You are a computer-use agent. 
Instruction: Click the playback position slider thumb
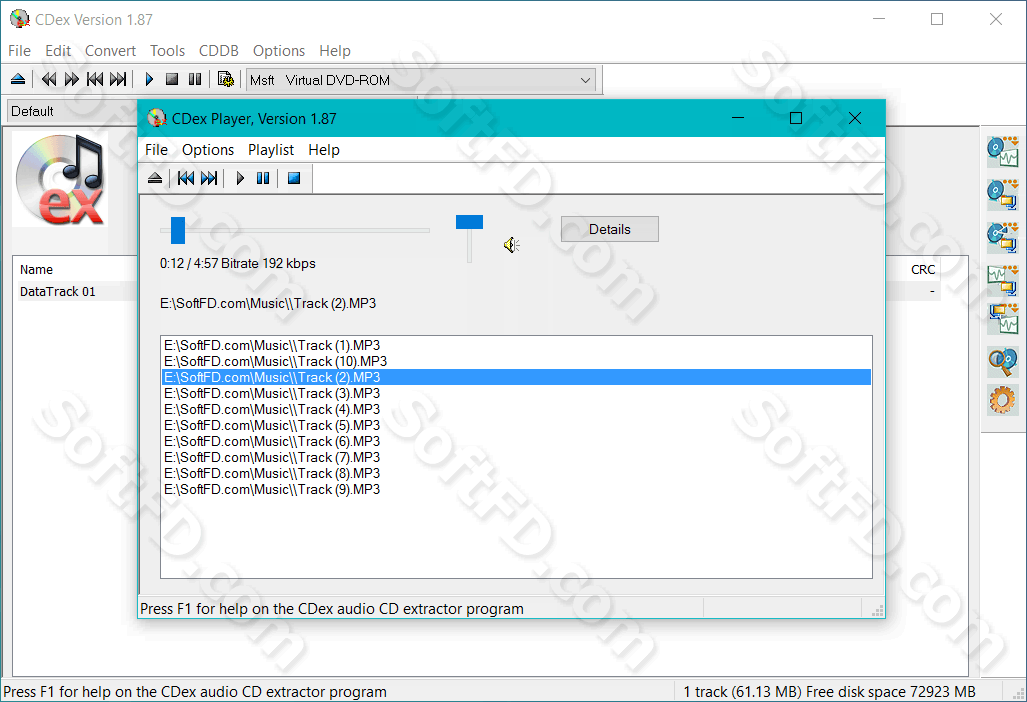click(177, 230)
